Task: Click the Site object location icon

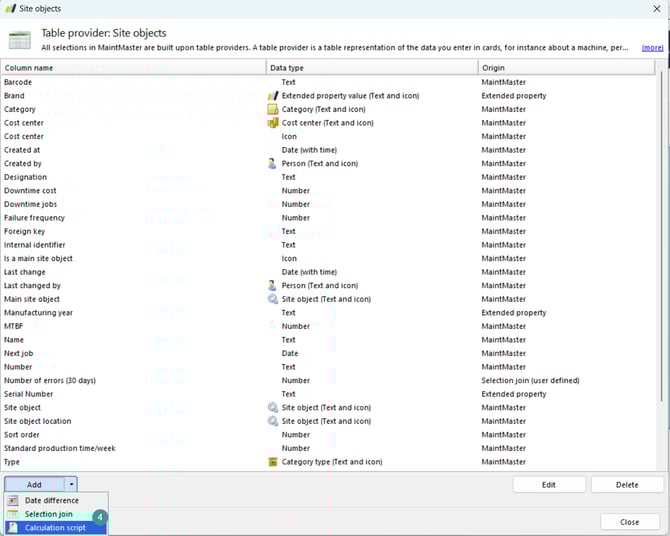Action: (272, 421)
